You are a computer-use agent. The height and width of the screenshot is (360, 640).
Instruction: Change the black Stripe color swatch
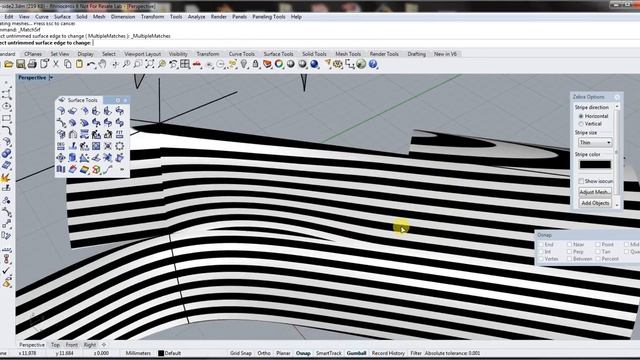(x=595, y=164)
